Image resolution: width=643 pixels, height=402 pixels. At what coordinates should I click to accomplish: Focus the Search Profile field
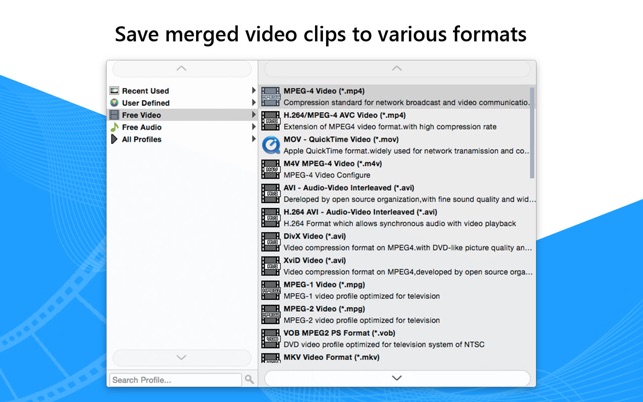[x=176, y=380]
